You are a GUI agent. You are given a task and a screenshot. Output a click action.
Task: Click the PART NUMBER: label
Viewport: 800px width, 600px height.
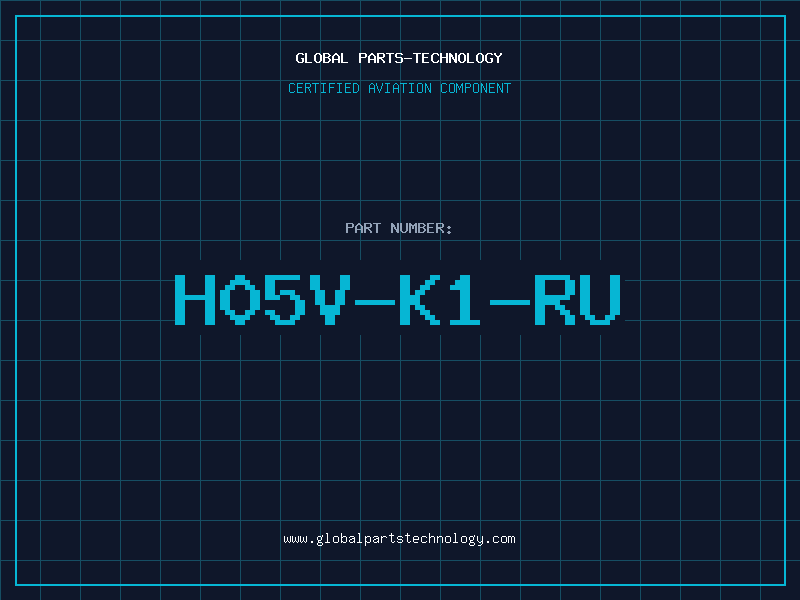(398, 228)
